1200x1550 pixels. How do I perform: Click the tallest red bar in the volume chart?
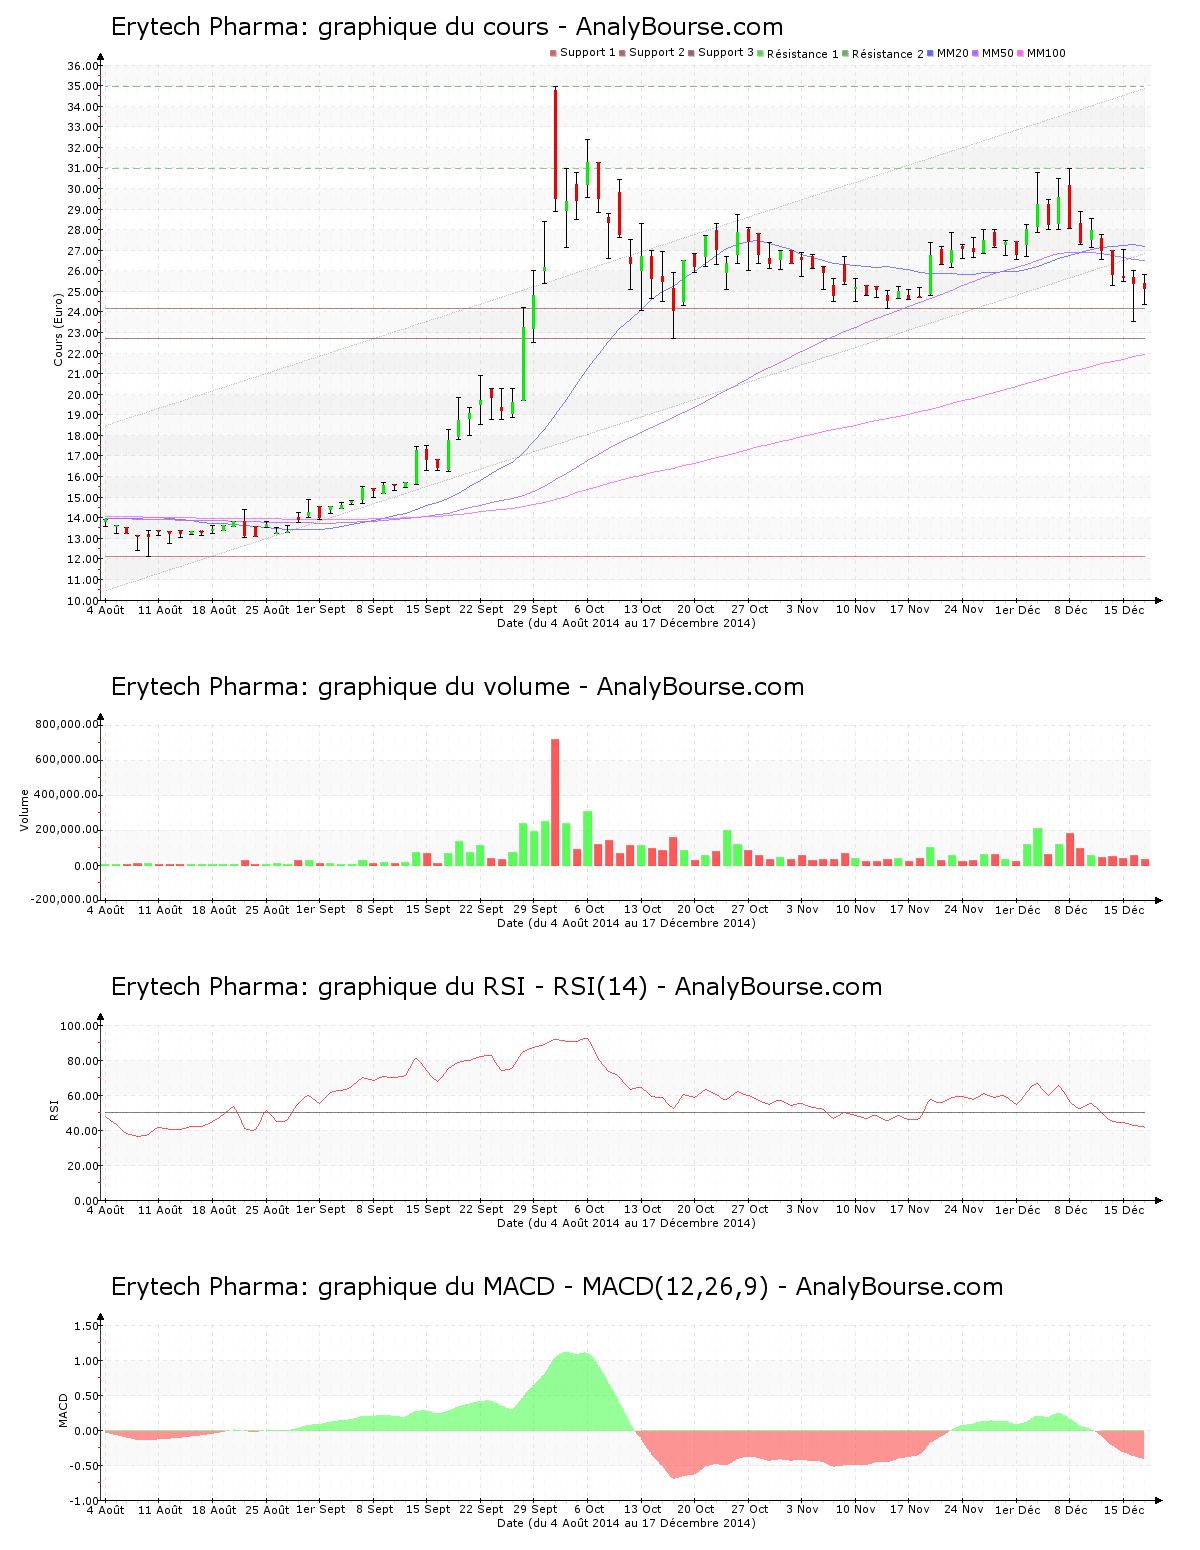tap(555, 802)
